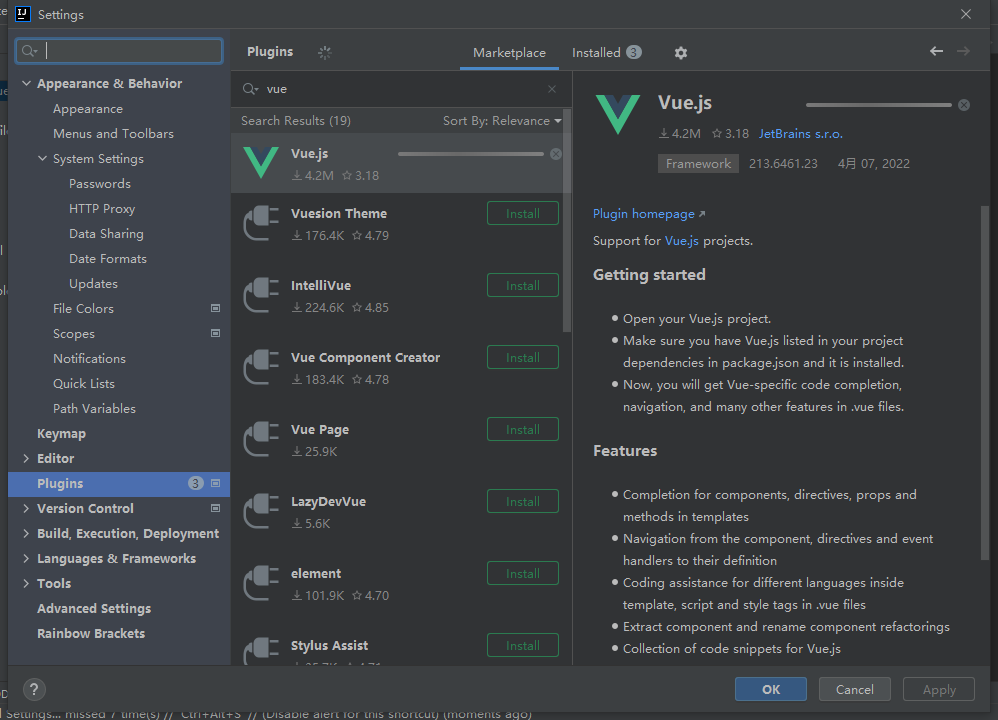
Task: Switch to the Installed tab
Action: (x=606, y=53)
